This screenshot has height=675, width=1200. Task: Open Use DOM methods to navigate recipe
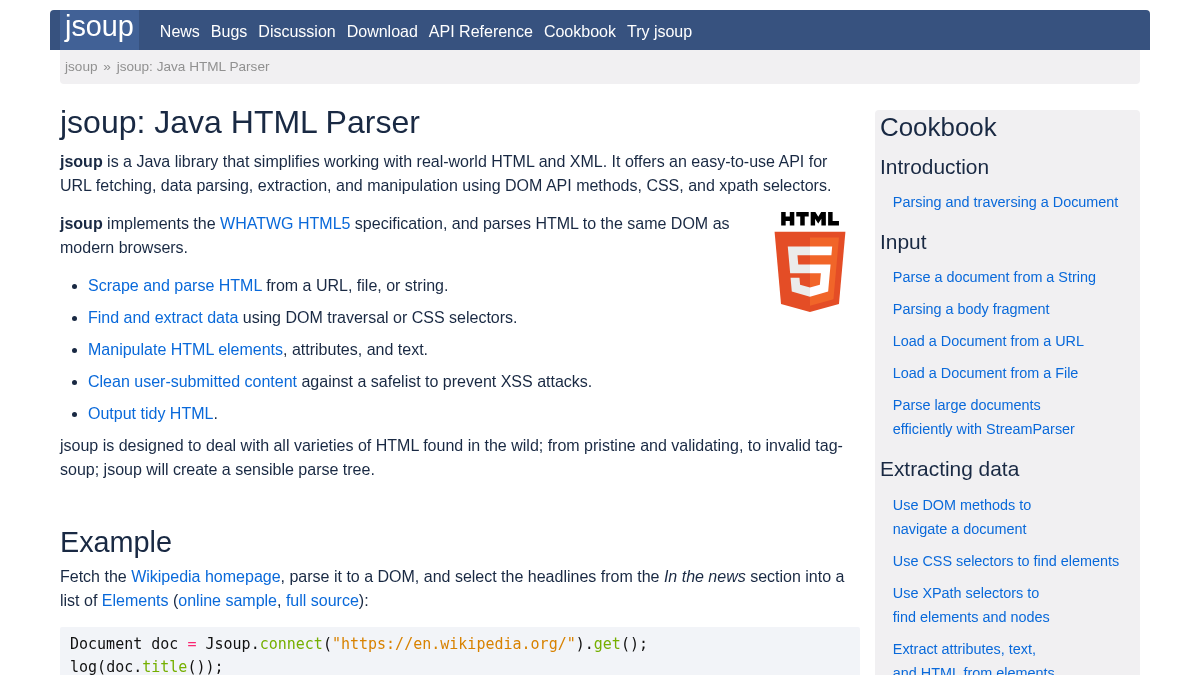pos(962,517)
